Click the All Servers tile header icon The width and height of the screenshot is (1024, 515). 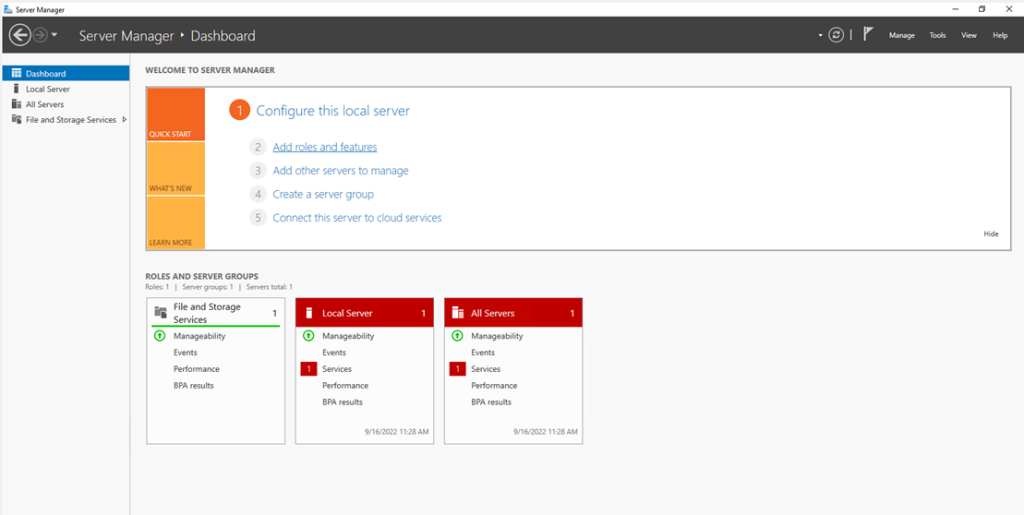[458, 313]
